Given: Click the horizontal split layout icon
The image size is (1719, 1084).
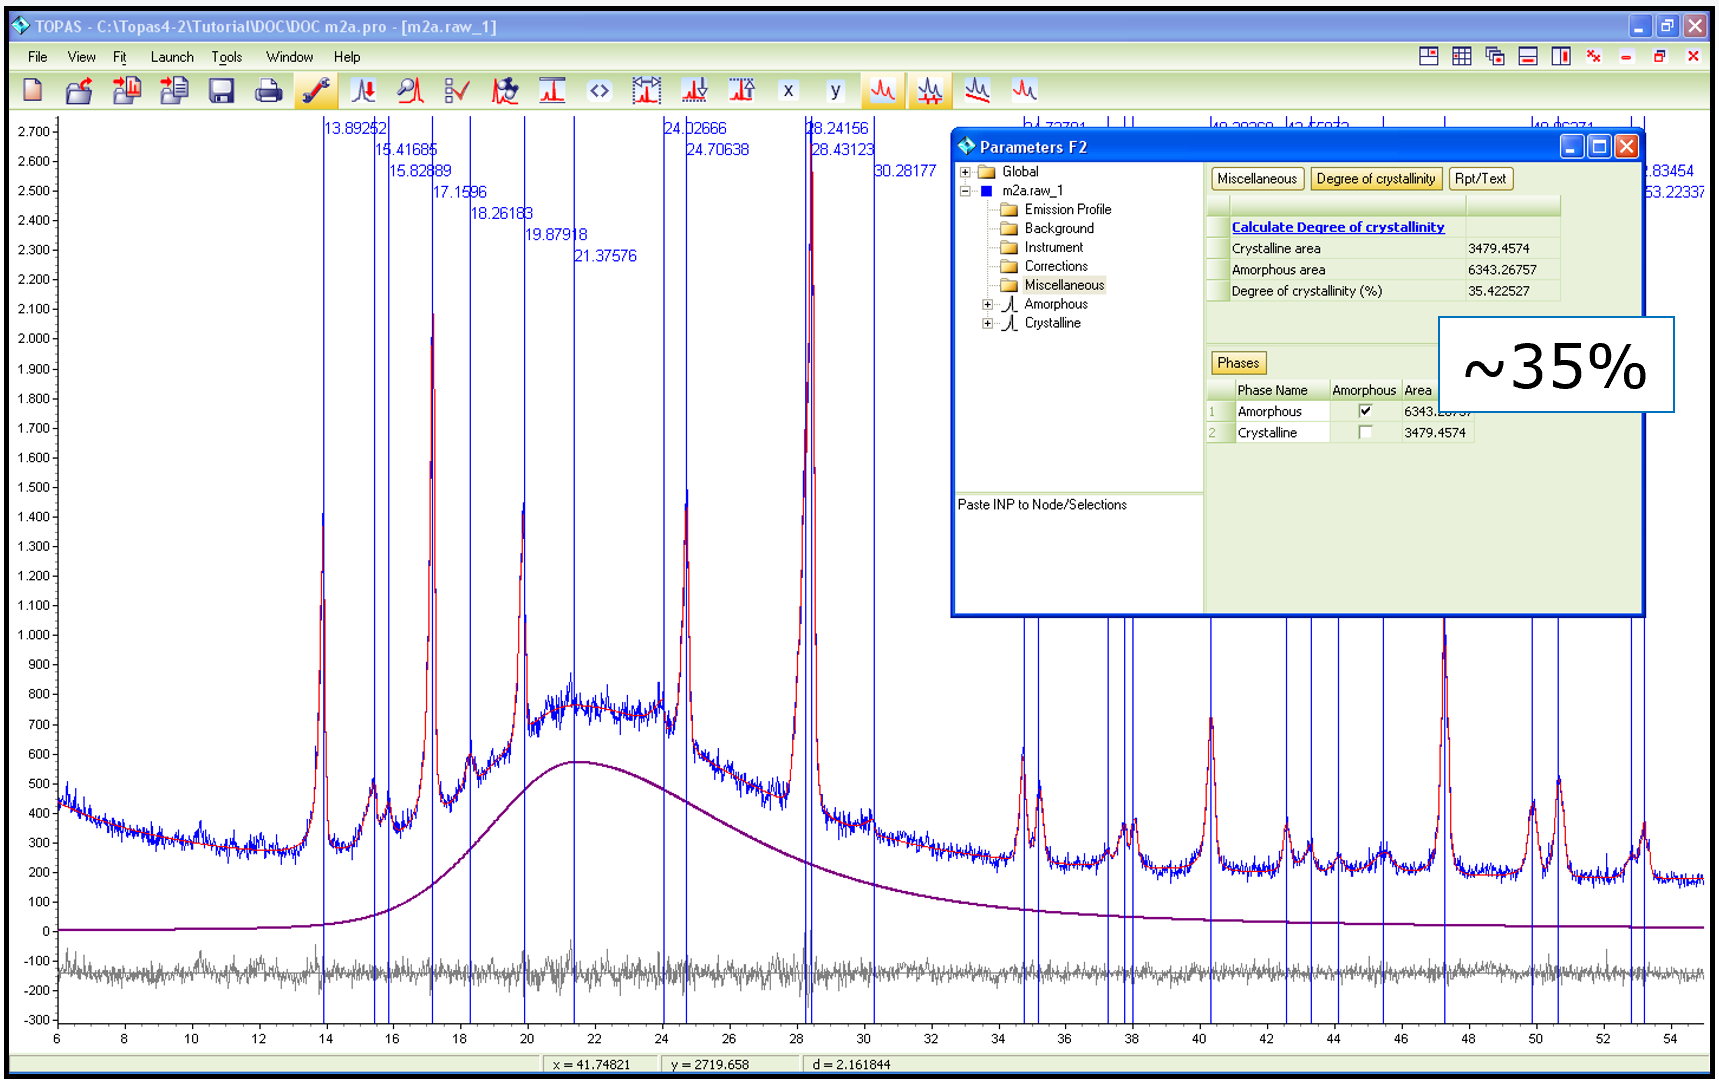Looking at the screenshot, I should click(1528, 57).
